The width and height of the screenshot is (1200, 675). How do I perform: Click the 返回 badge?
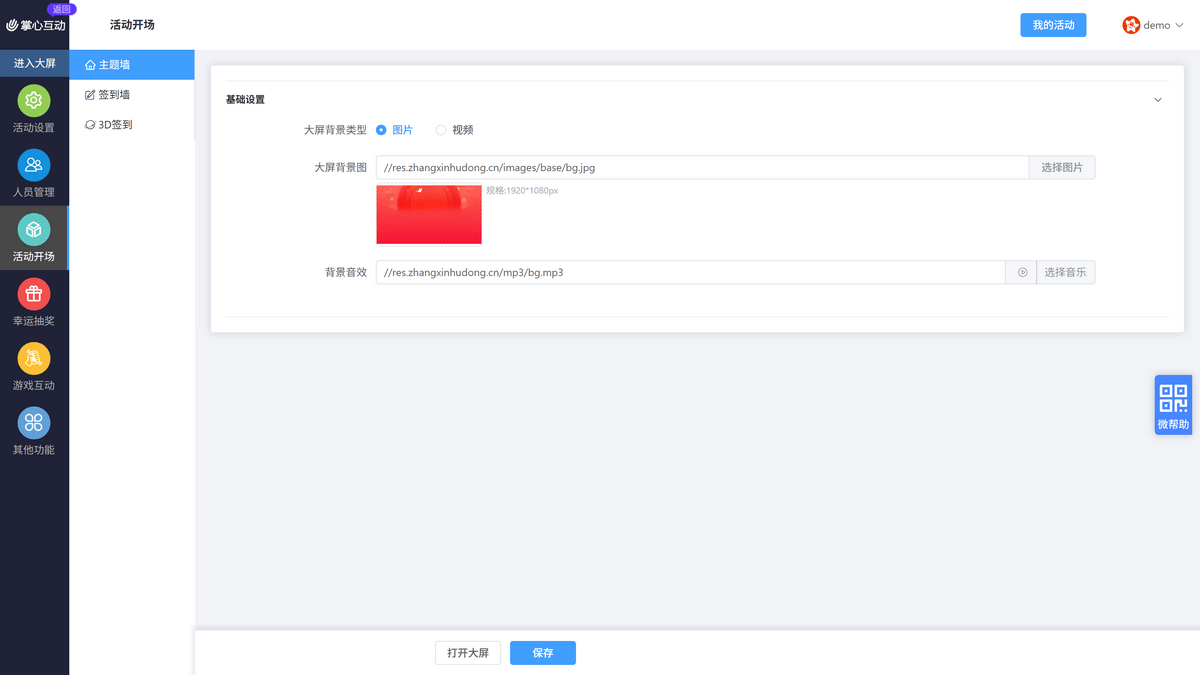point(61,8)
